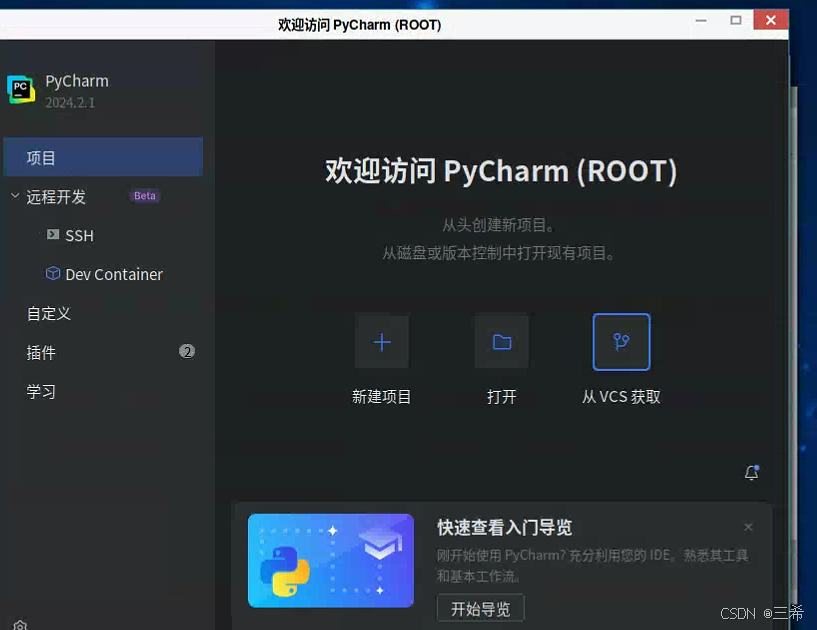Select the SSH remote development icon
This screenshot has width=817, height=630.
point(54,235)
